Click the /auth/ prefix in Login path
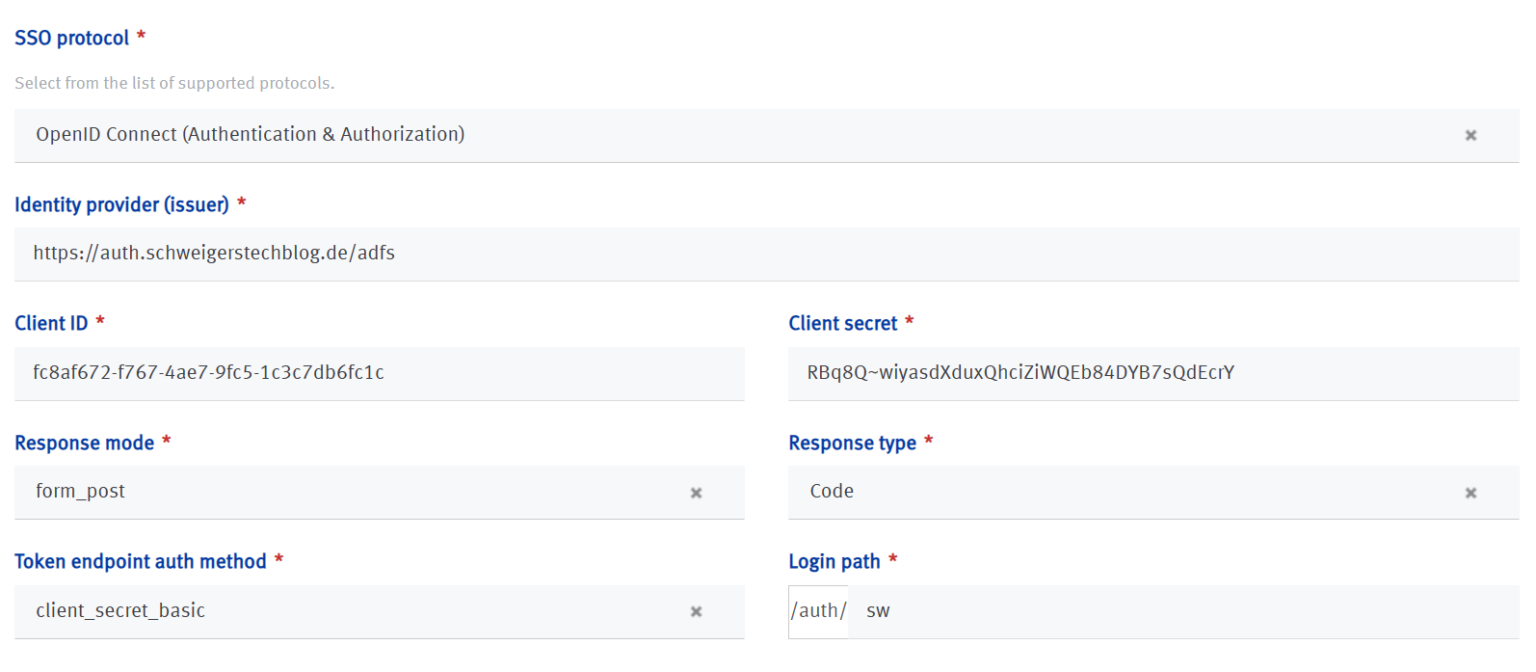 (x=817, y=611)
